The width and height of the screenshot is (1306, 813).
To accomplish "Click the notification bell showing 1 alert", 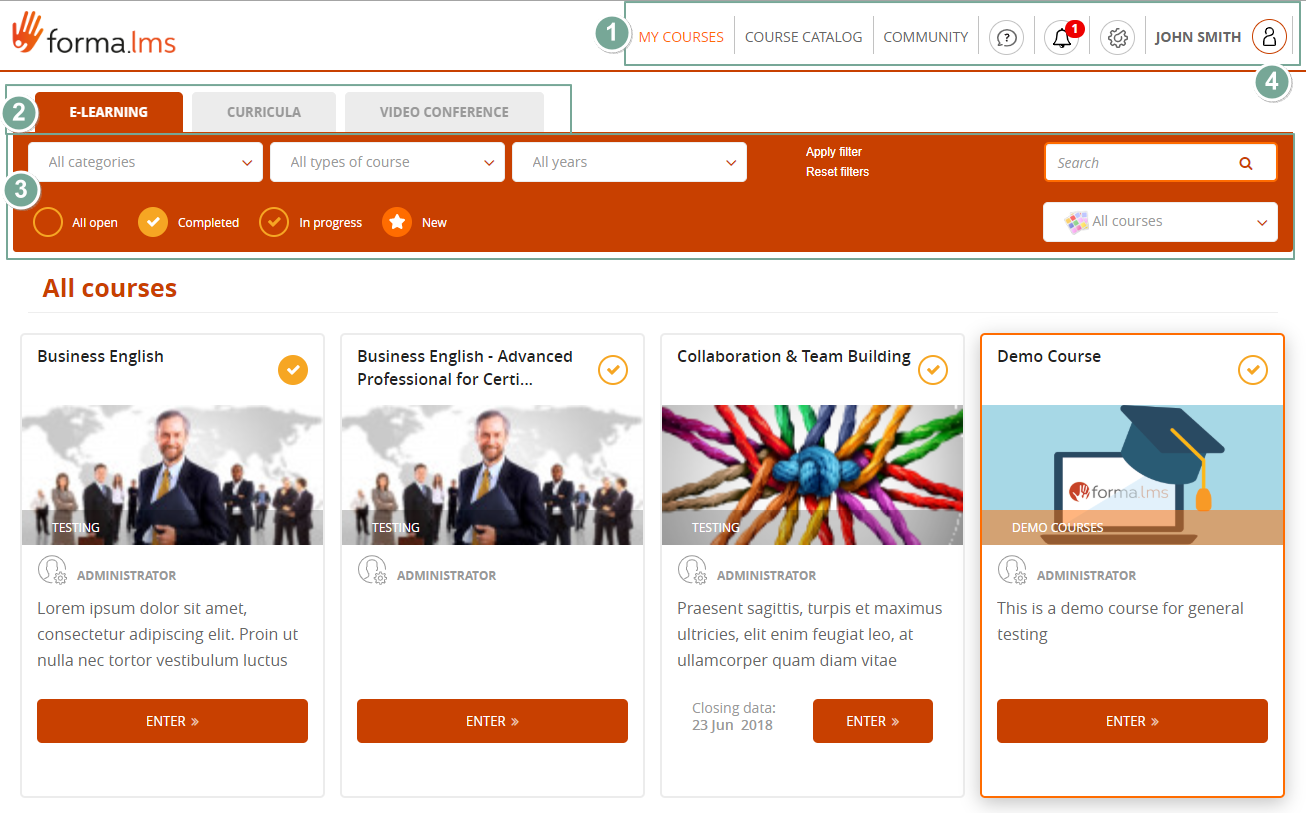I will coord(1061,38).
